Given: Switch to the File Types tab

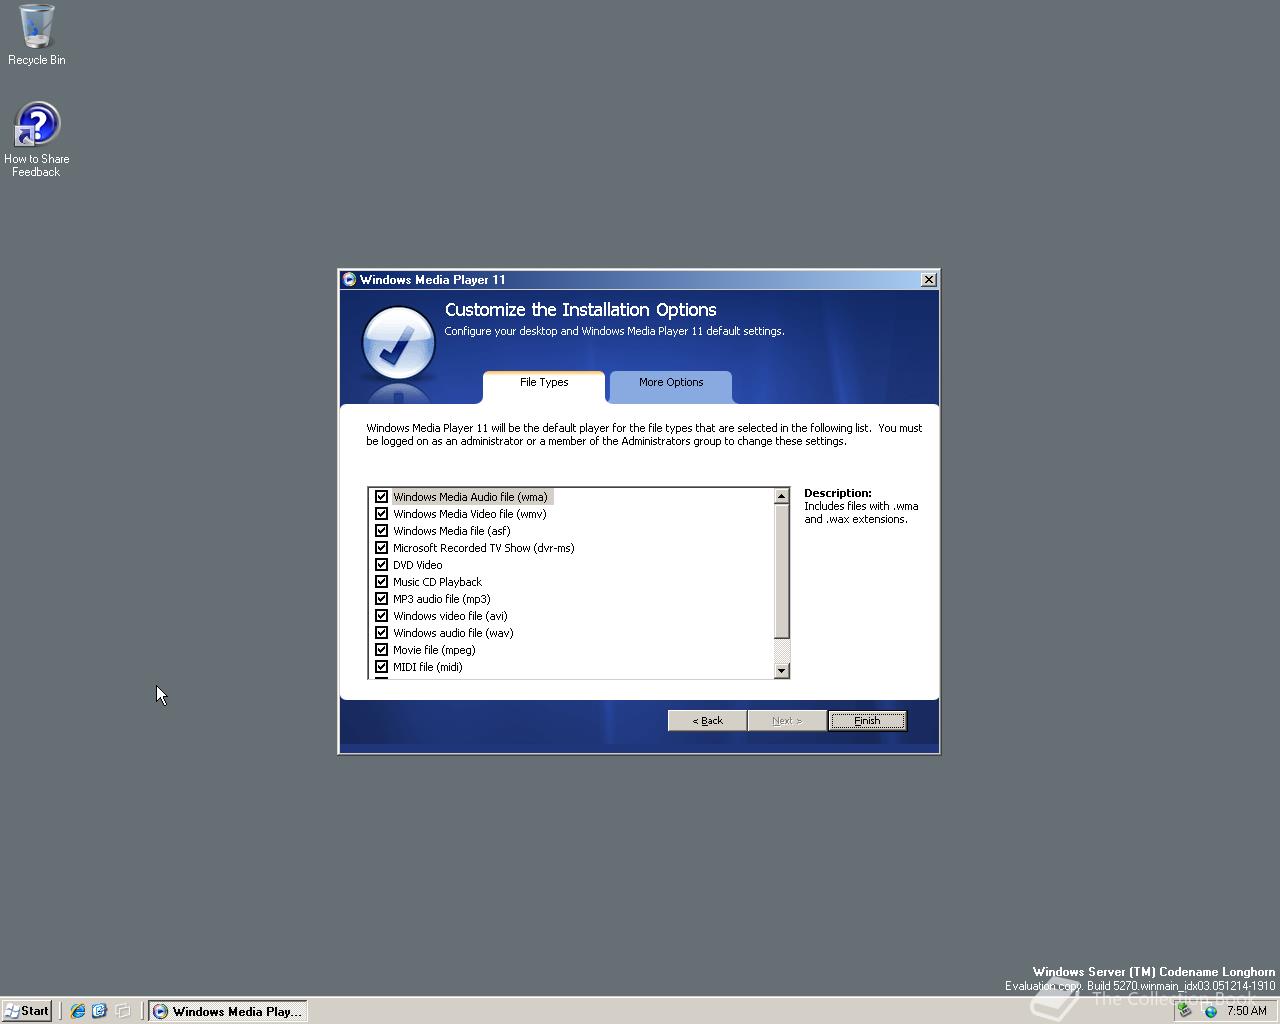Looking at the screenshot, I should [544, 385].
